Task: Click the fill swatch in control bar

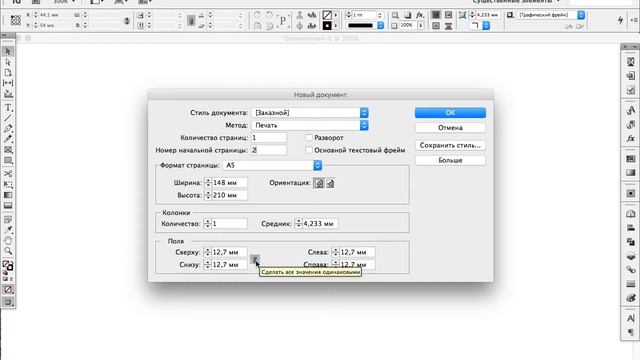Action: 327,15
